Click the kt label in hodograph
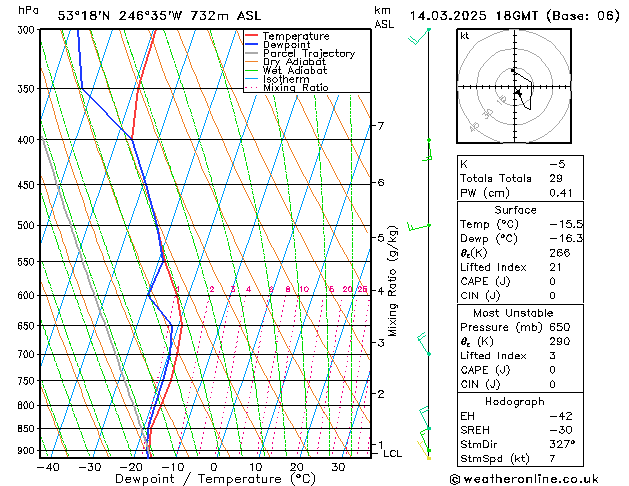This screenshot has height=486, width=629. point(465,36)
